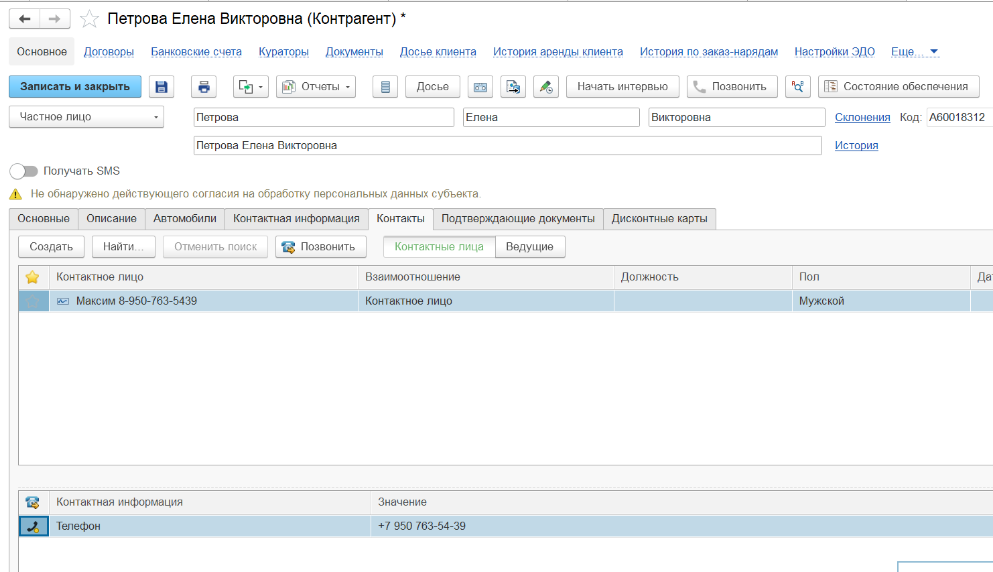Click the card icon right of Досье
993x572 pixels.
point(480,87)
